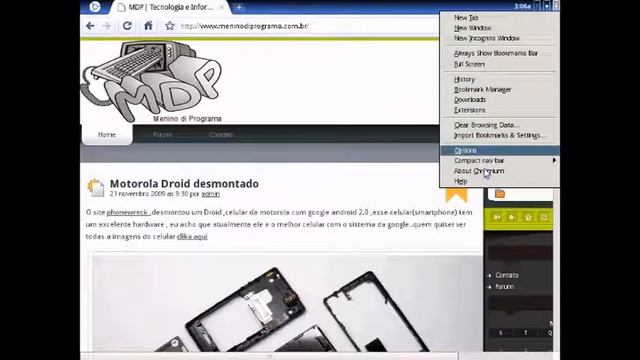Click the Menino di Programa tagline
Screen dimensions: 640x360
pos(187,119)
